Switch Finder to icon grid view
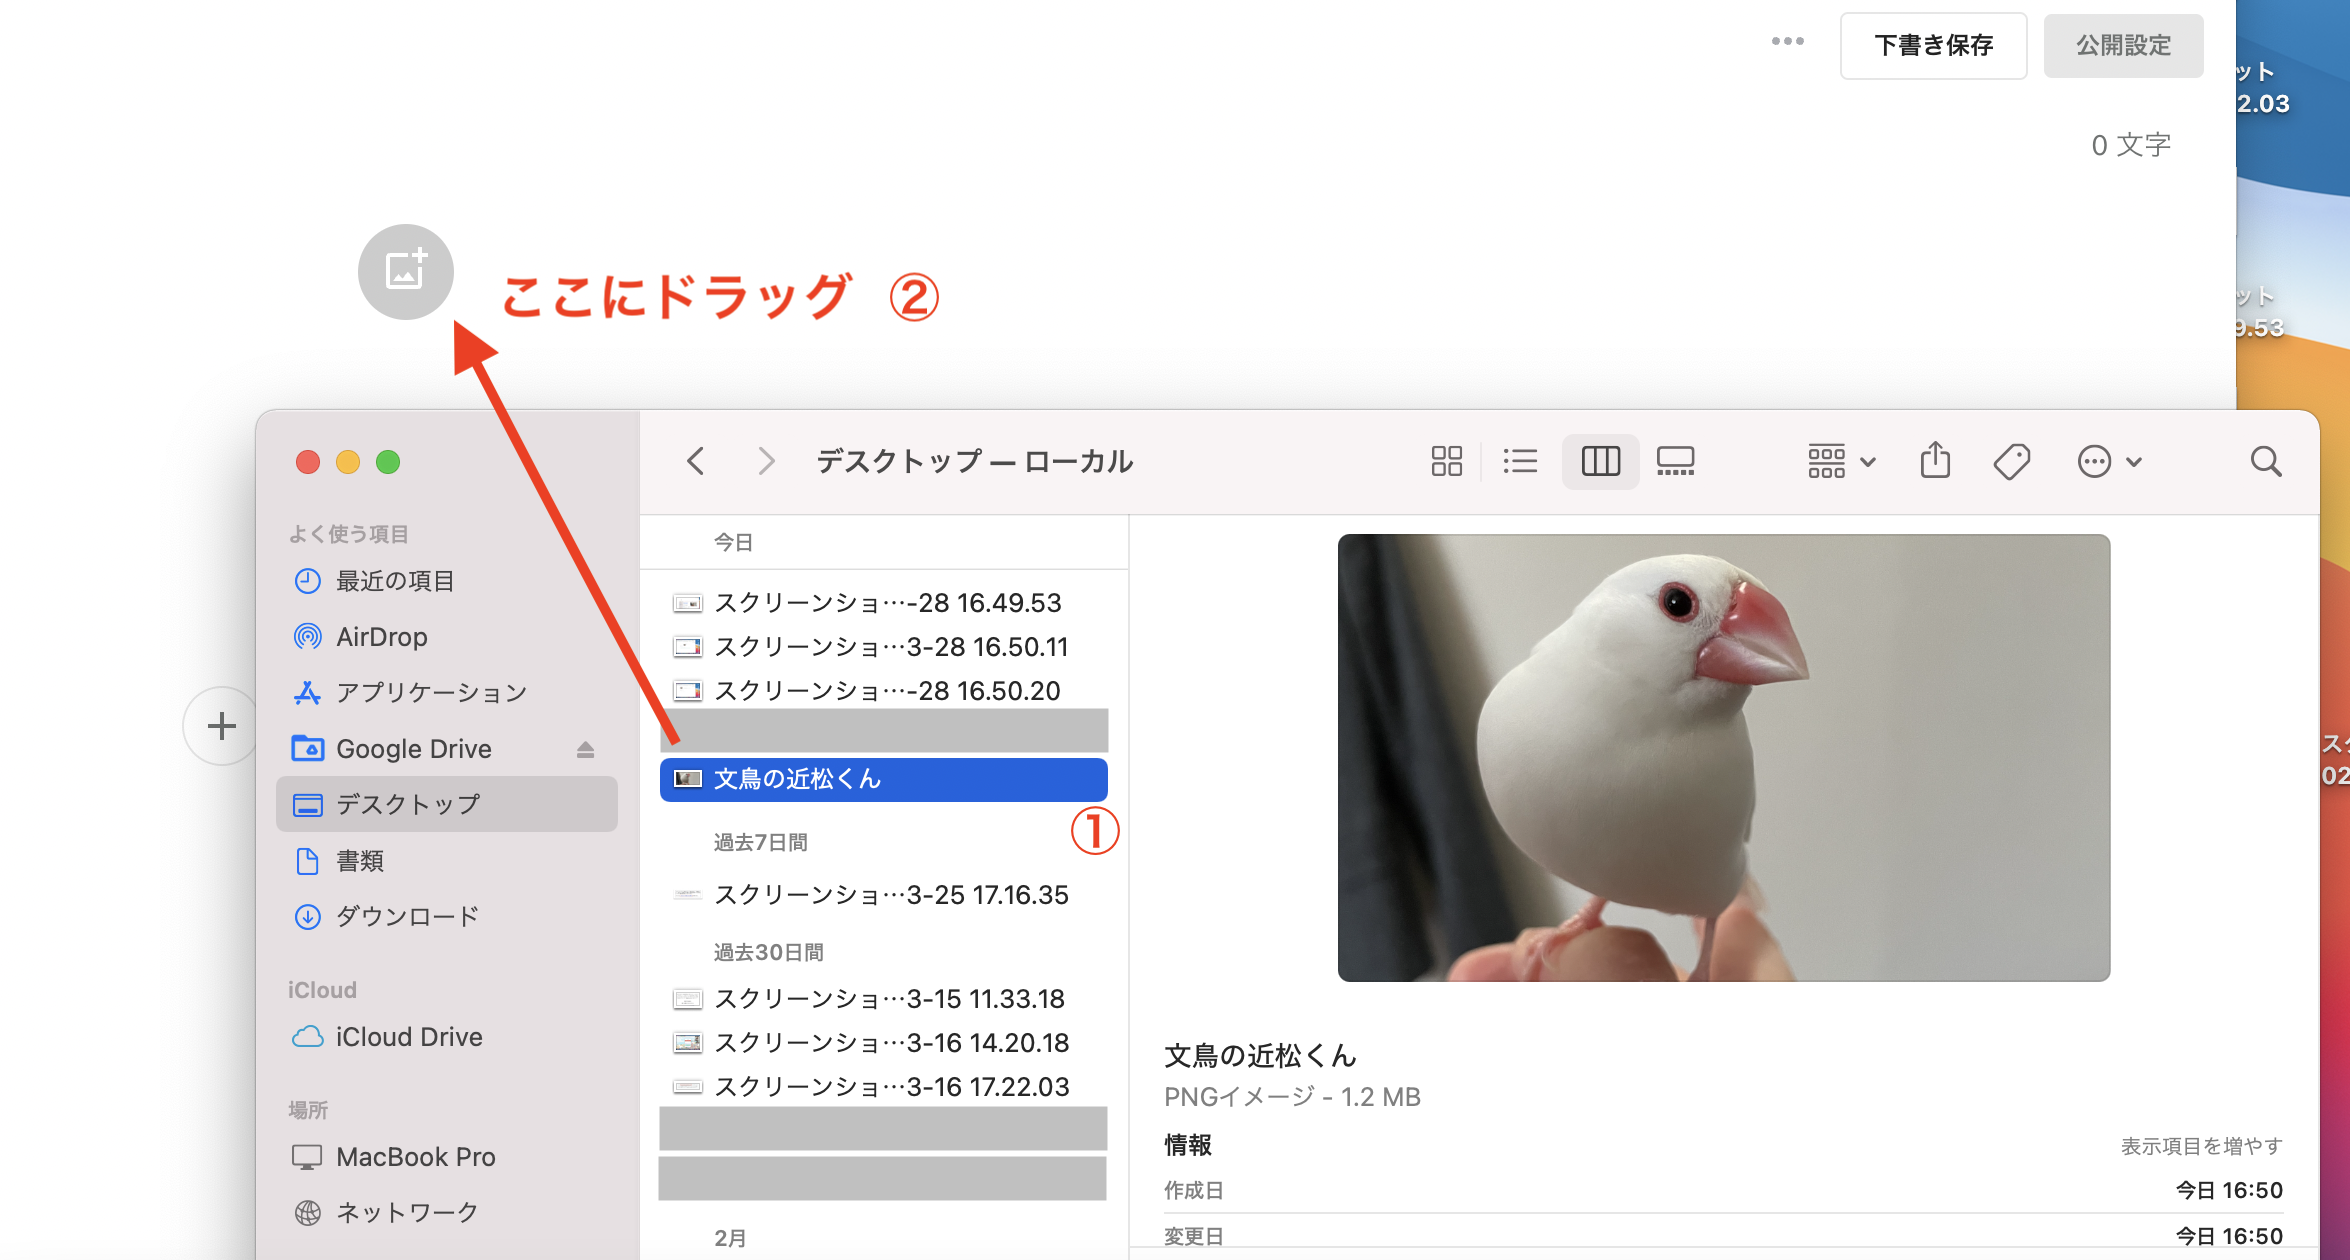 coord(1446,461)
